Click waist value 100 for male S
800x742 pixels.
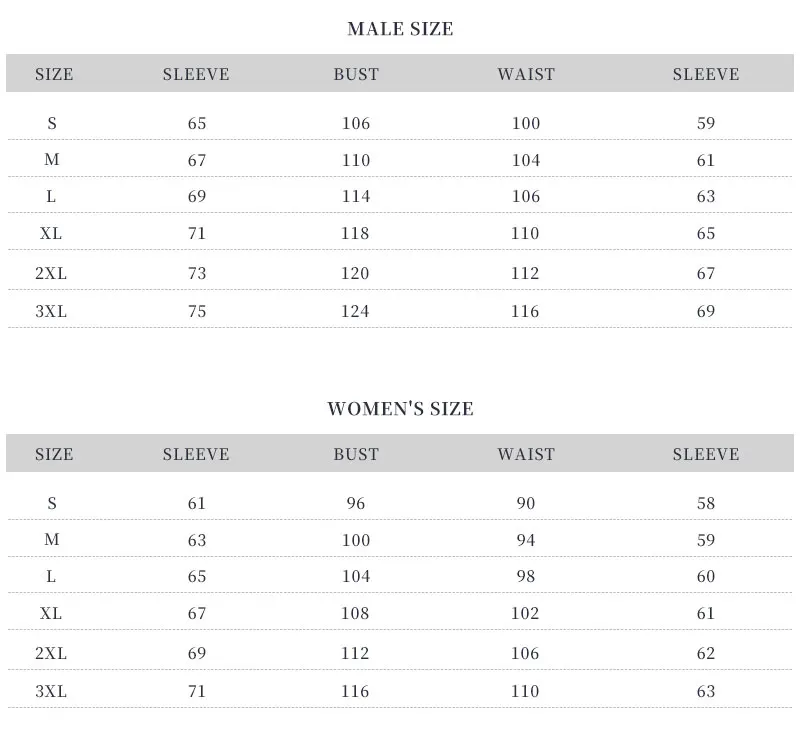[x=526, y=123]
